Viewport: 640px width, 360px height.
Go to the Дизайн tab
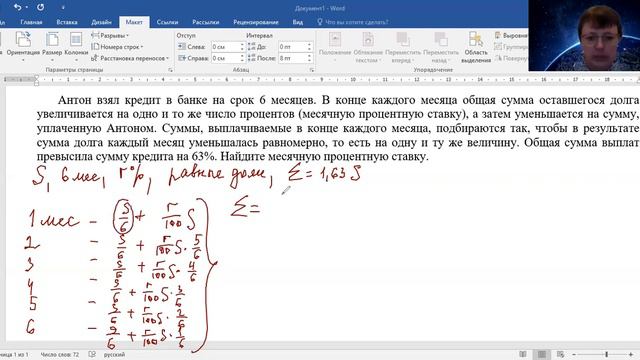[101, 22]
